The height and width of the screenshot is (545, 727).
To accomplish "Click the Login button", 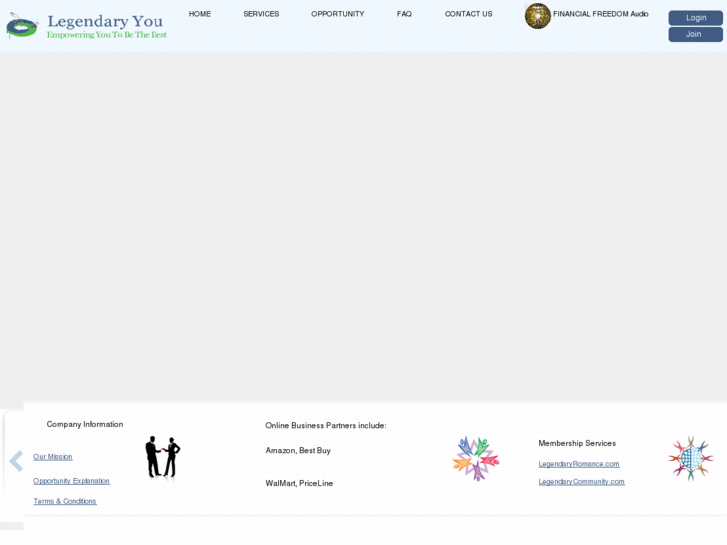I will coord(695,18).
